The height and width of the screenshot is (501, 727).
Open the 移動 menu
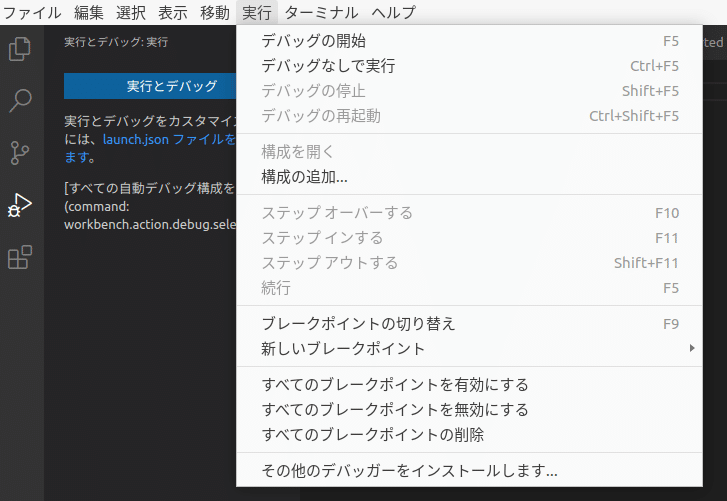click(x=215, y=13)
